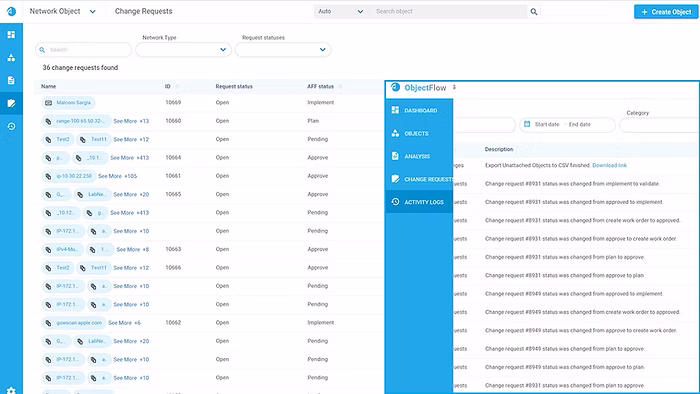
Task: Open the Network Type dropdown
Action: pos(183,50)
